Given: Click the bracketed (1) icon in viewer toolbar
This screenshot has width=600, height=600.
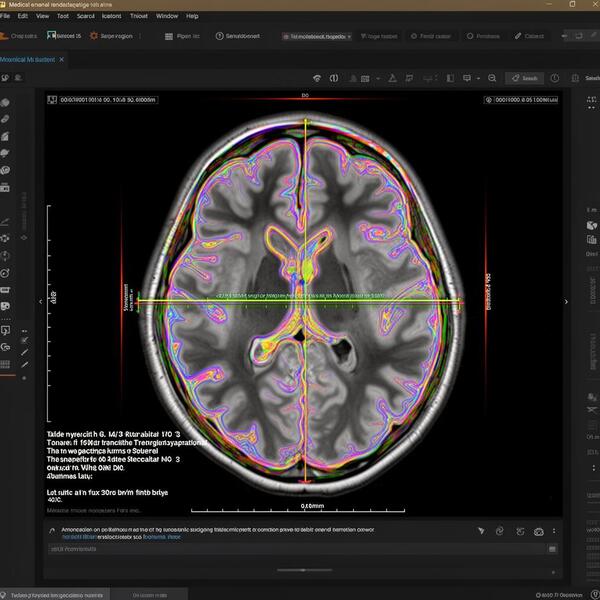Looking at the screenshot, I should click(334, 78).
